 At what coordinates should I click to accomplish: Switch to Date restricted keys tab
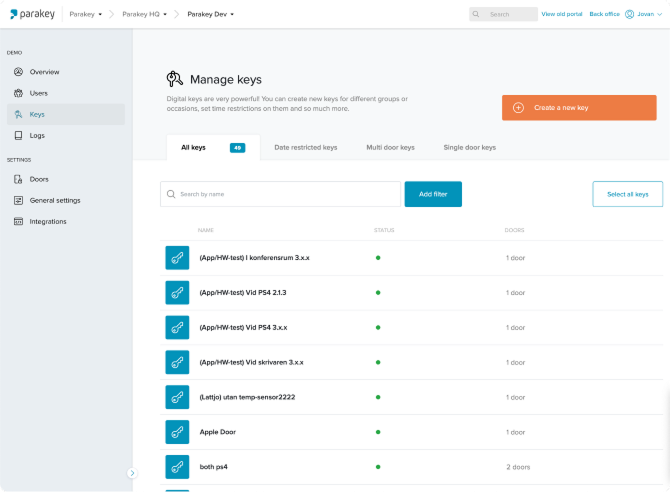(306, 147)
